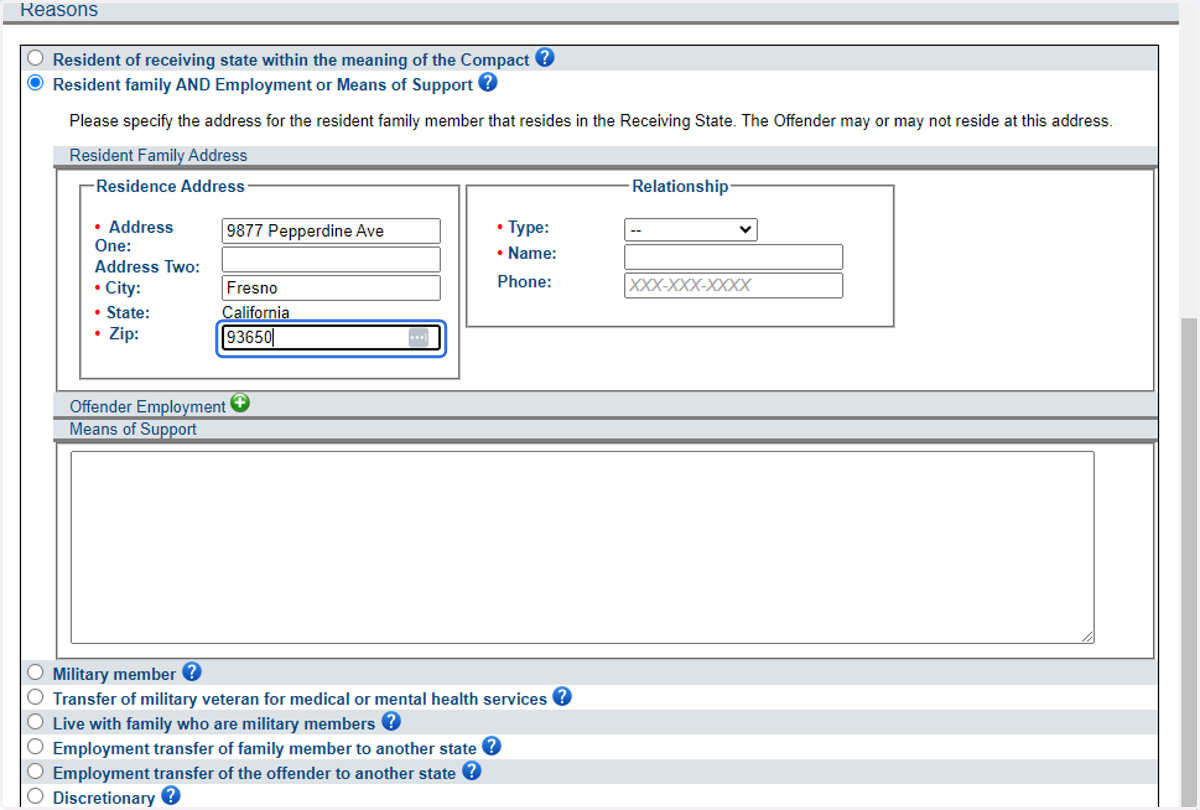Open help for Employment transfer of family member

(491, 746)
